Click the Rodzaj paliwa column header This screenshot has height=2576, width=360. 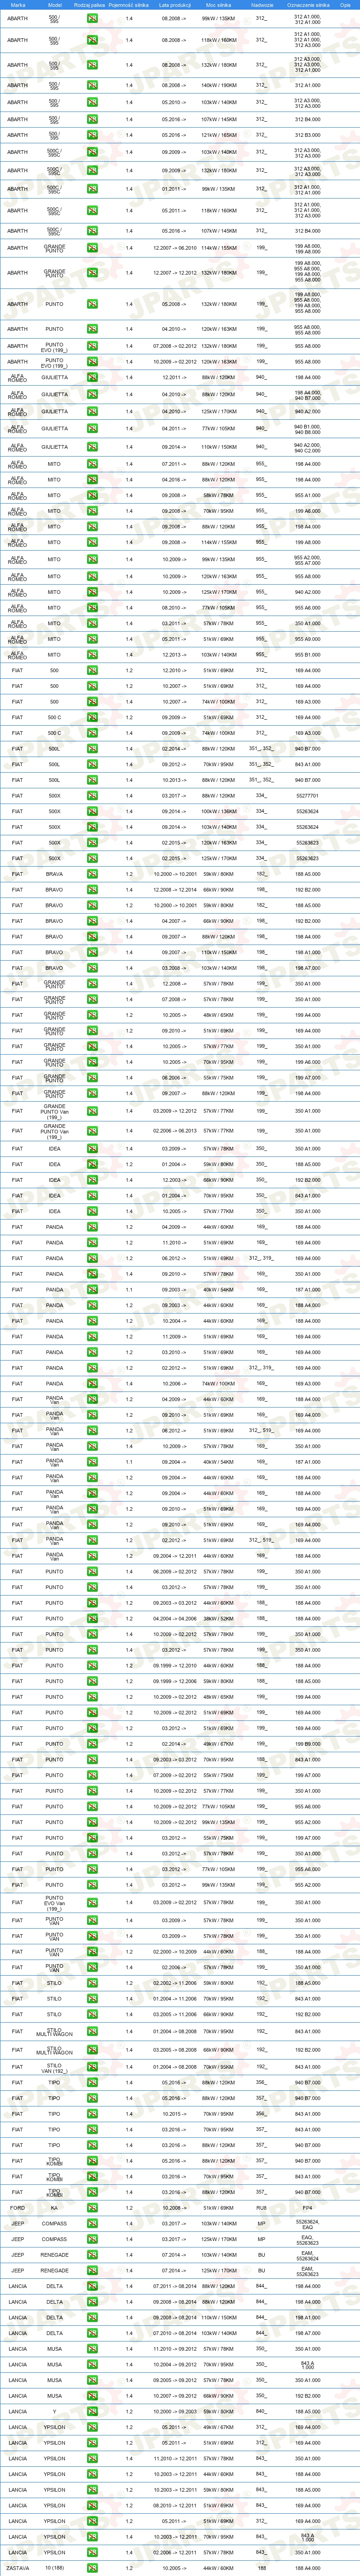(90, 5)
